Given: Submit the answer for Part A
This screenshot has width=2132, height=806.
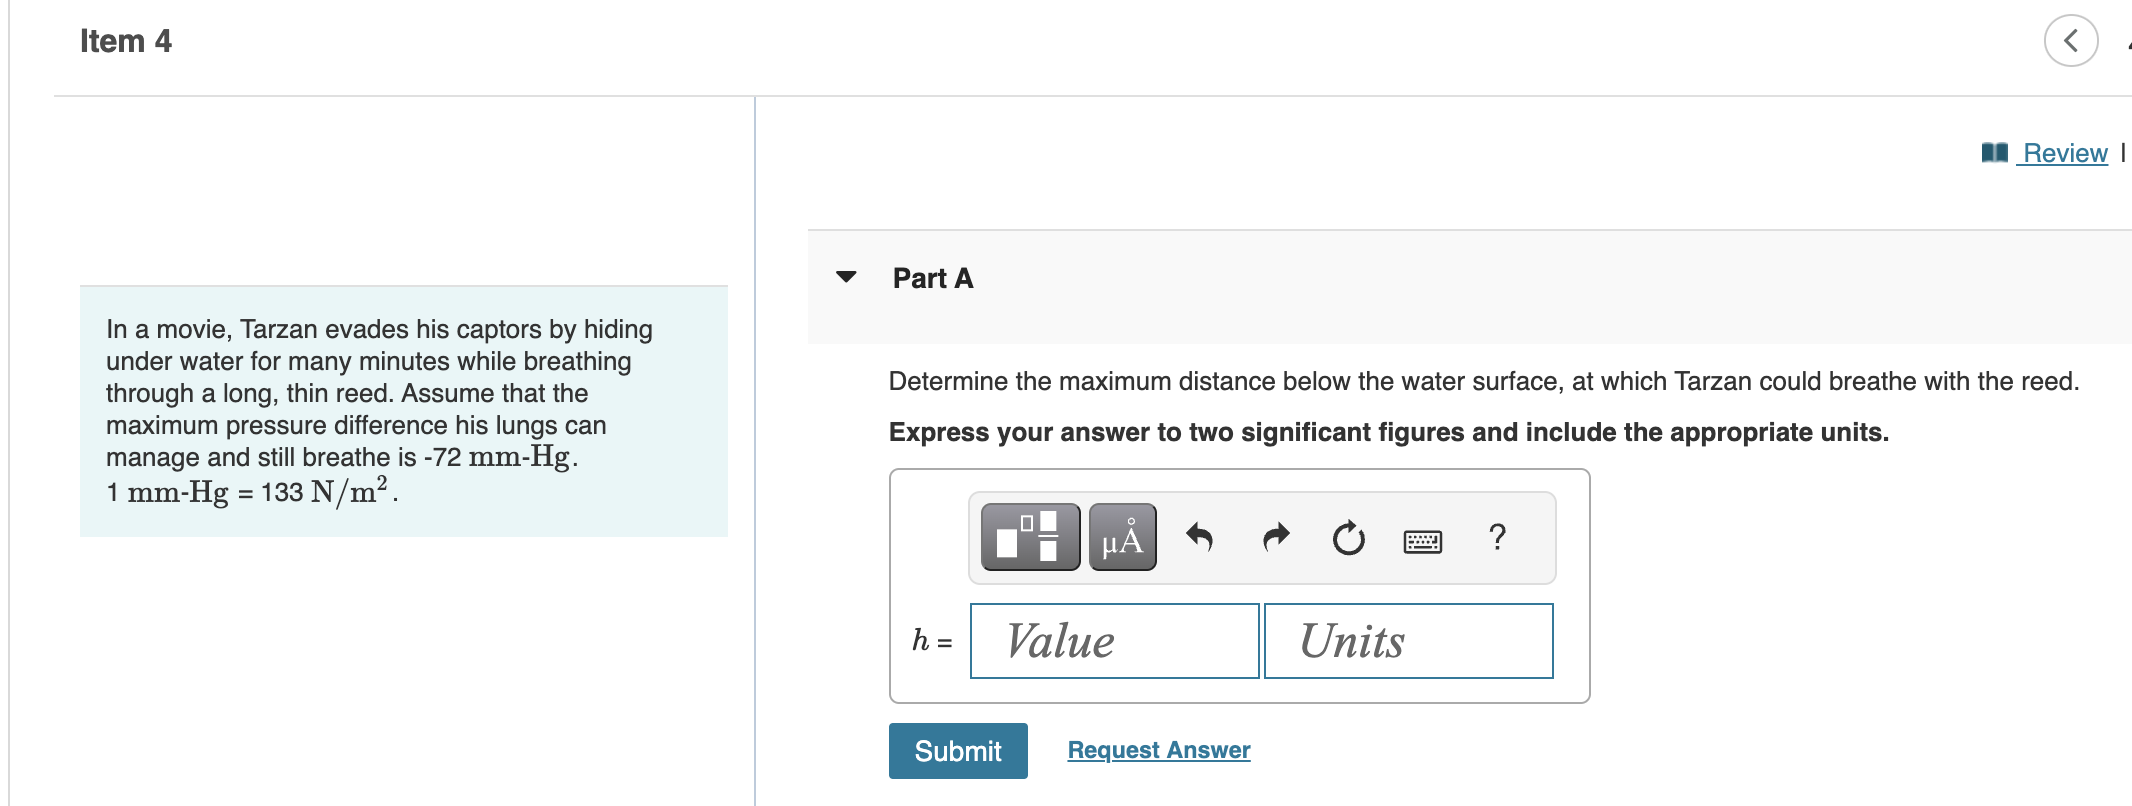Looking at the screenshot, I should (x=957, y=750).
